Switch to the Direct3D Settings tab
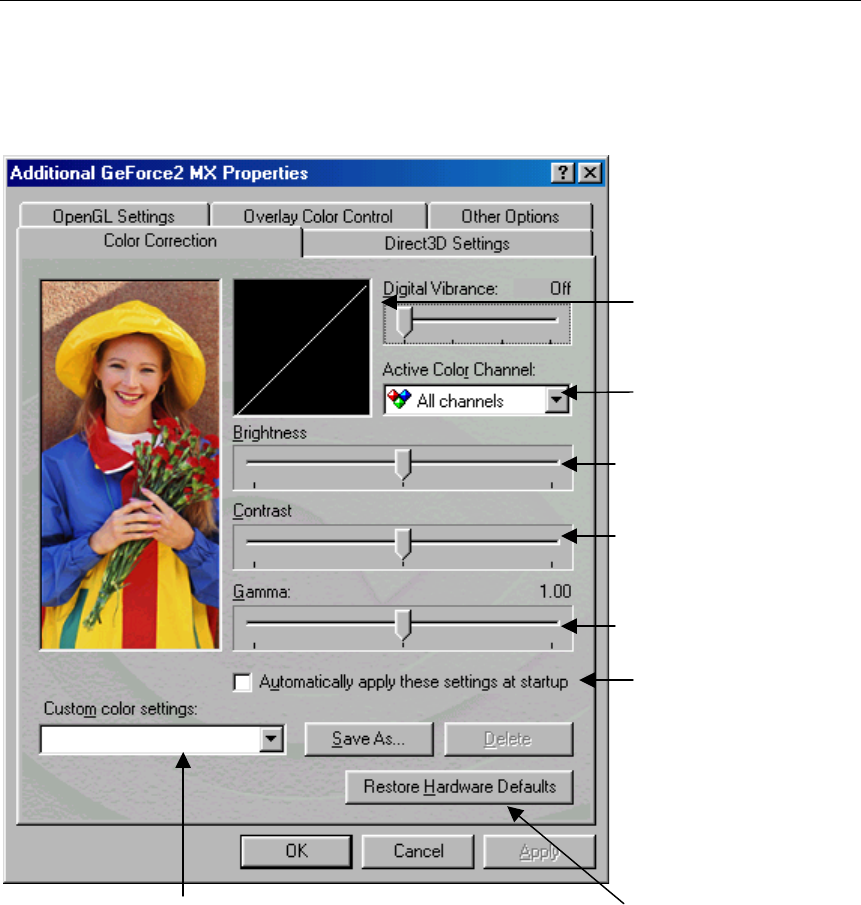This screenshot has width=861, height=905. (x=447, y=243)
